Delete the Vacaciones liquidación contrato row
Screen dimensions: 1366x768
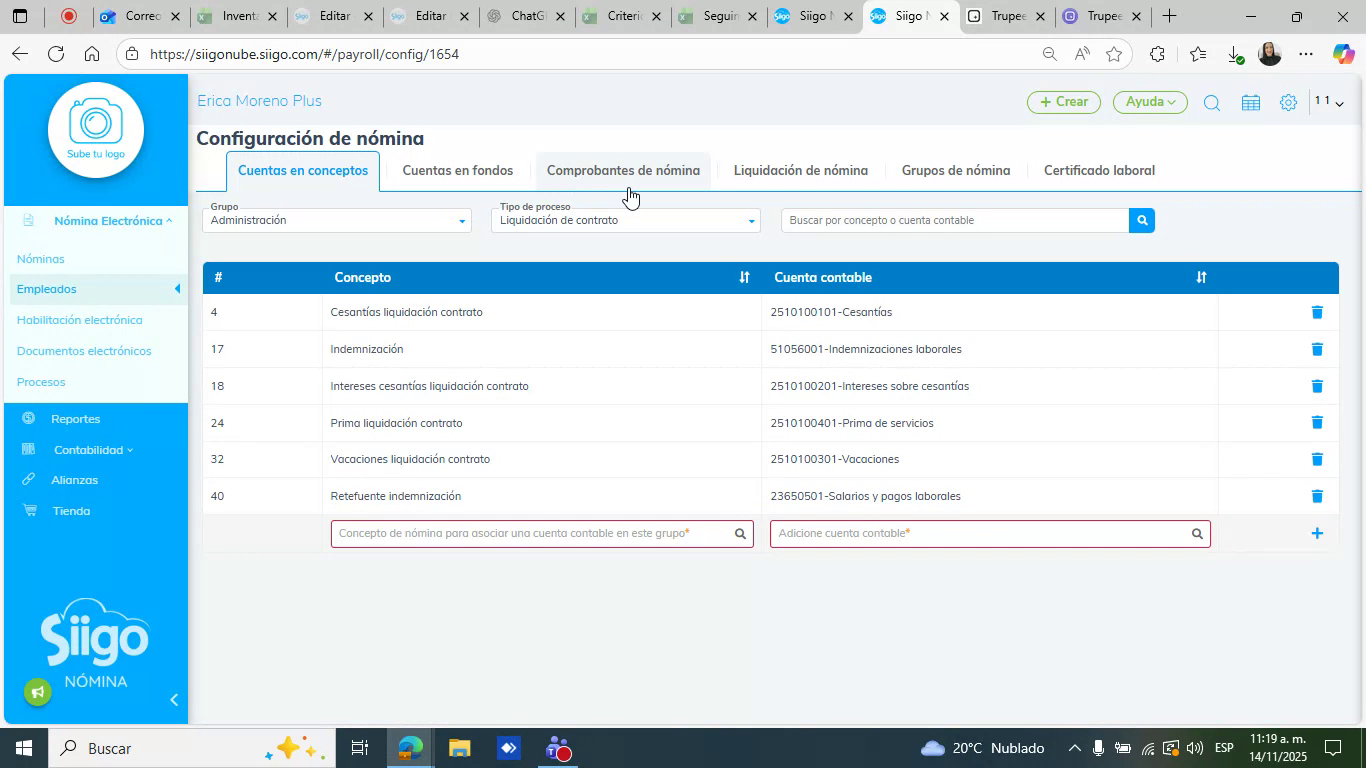tap(1317, 459)
